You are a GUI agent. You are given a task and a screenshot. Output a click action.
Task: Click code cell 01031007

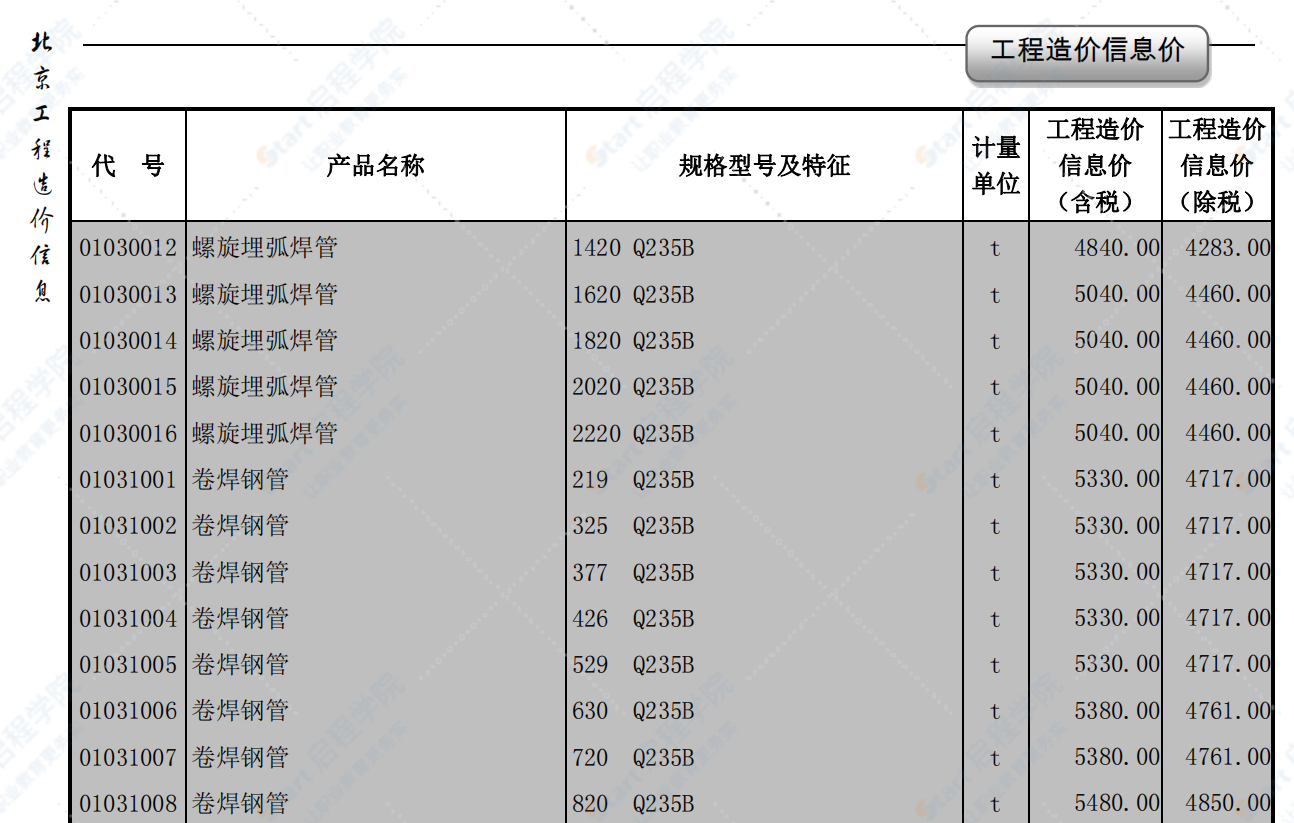[128, 758]
